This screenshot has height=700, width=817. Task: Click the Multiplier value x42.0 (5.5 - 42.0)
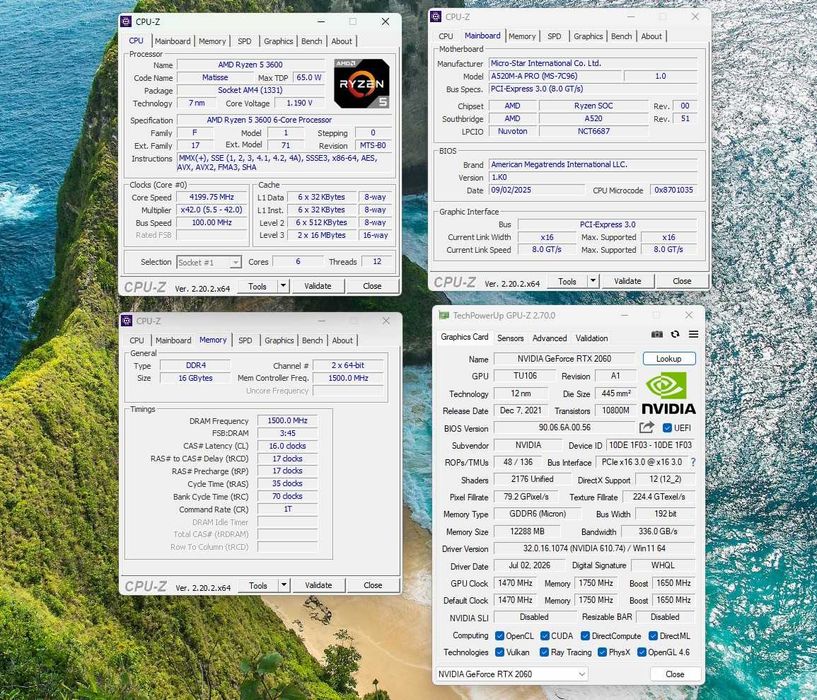[212, 210]
